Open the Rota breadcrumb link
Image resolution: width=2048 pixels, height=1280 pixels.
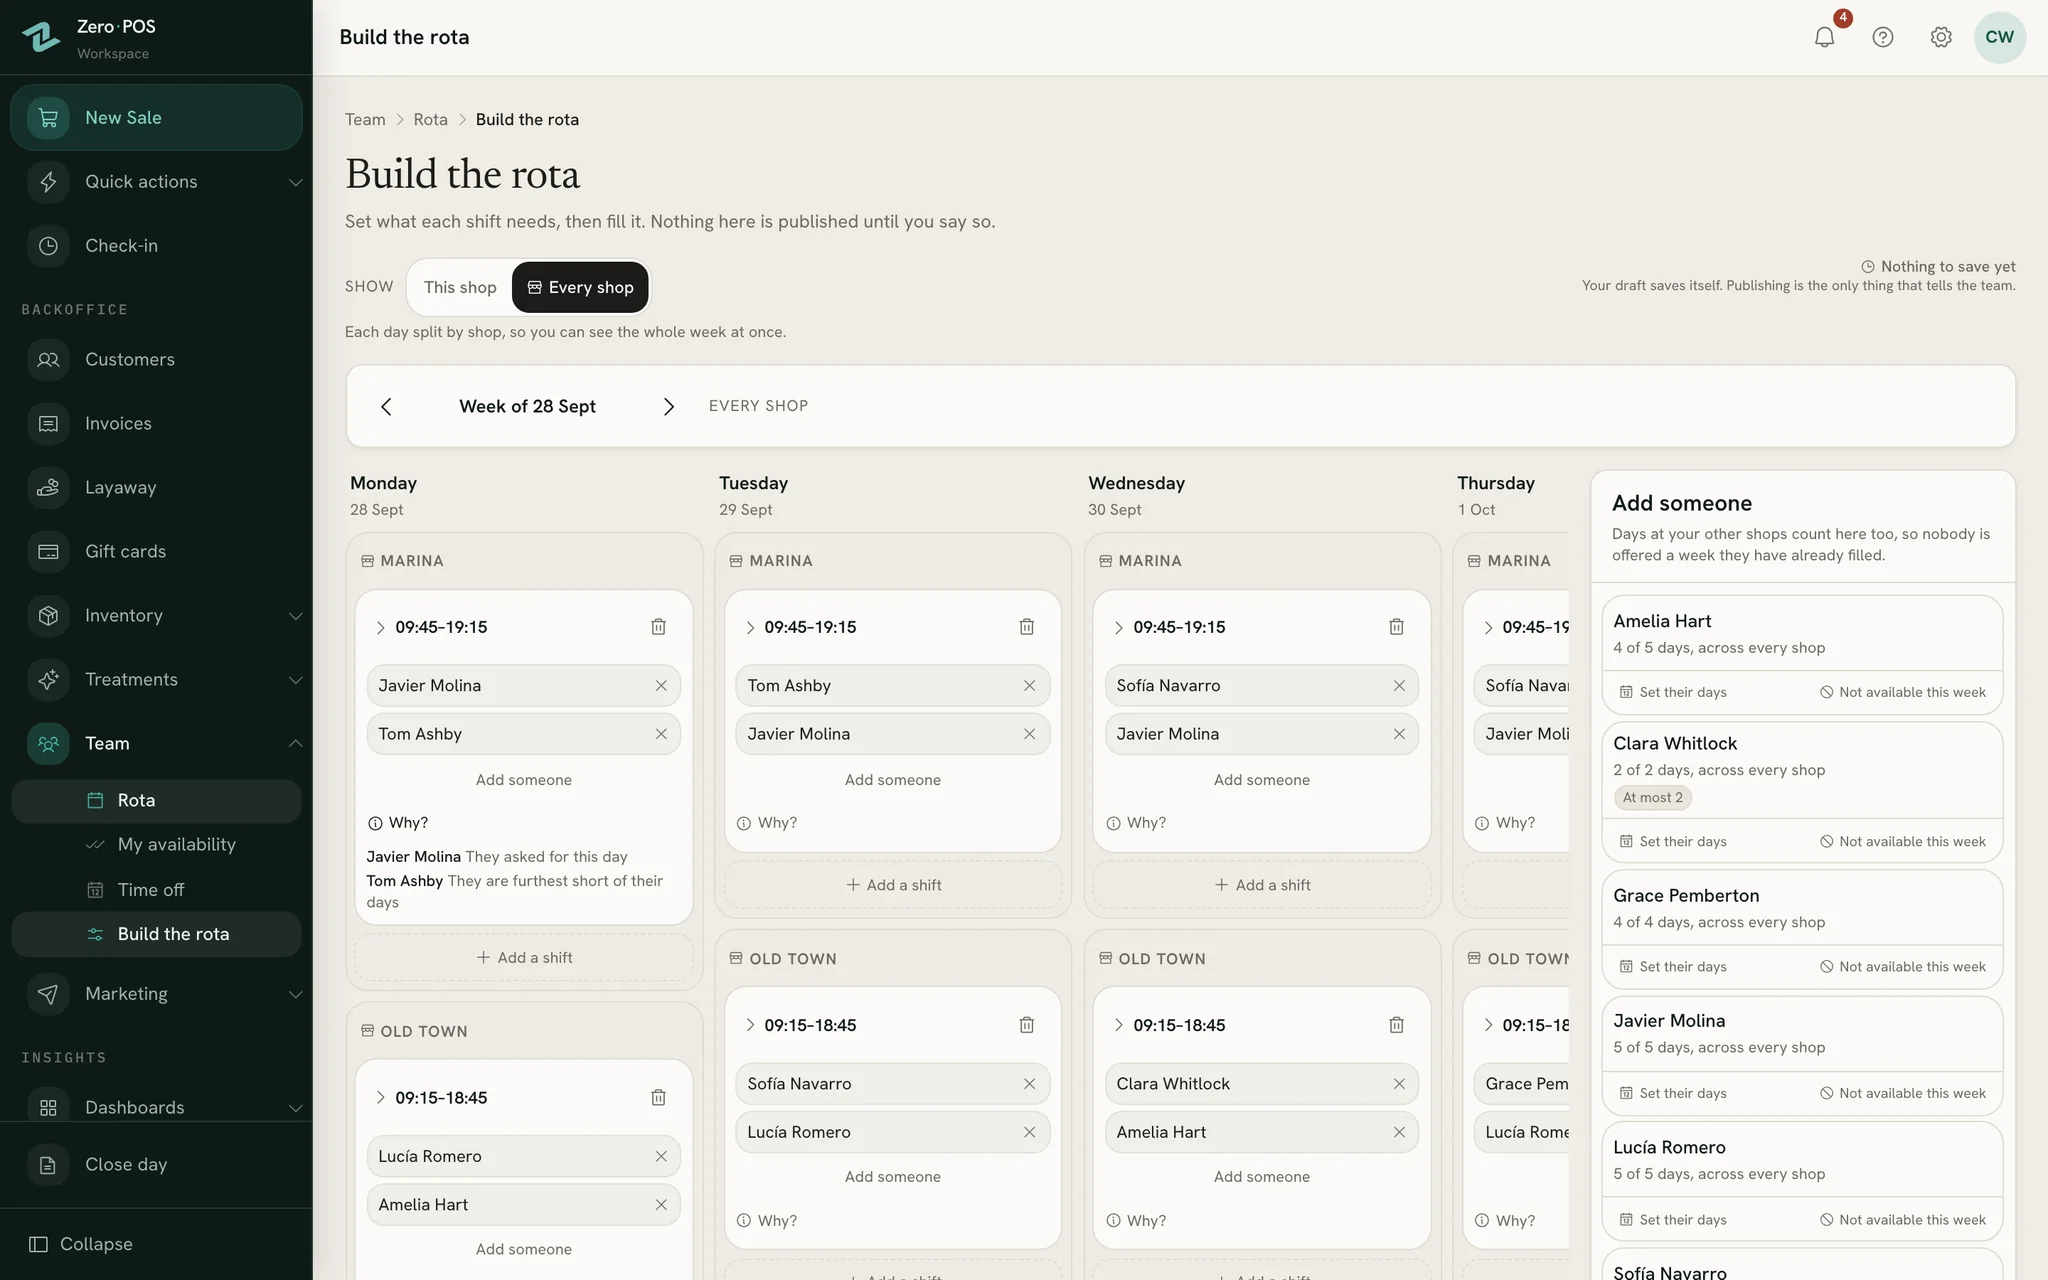click(430, 120)
